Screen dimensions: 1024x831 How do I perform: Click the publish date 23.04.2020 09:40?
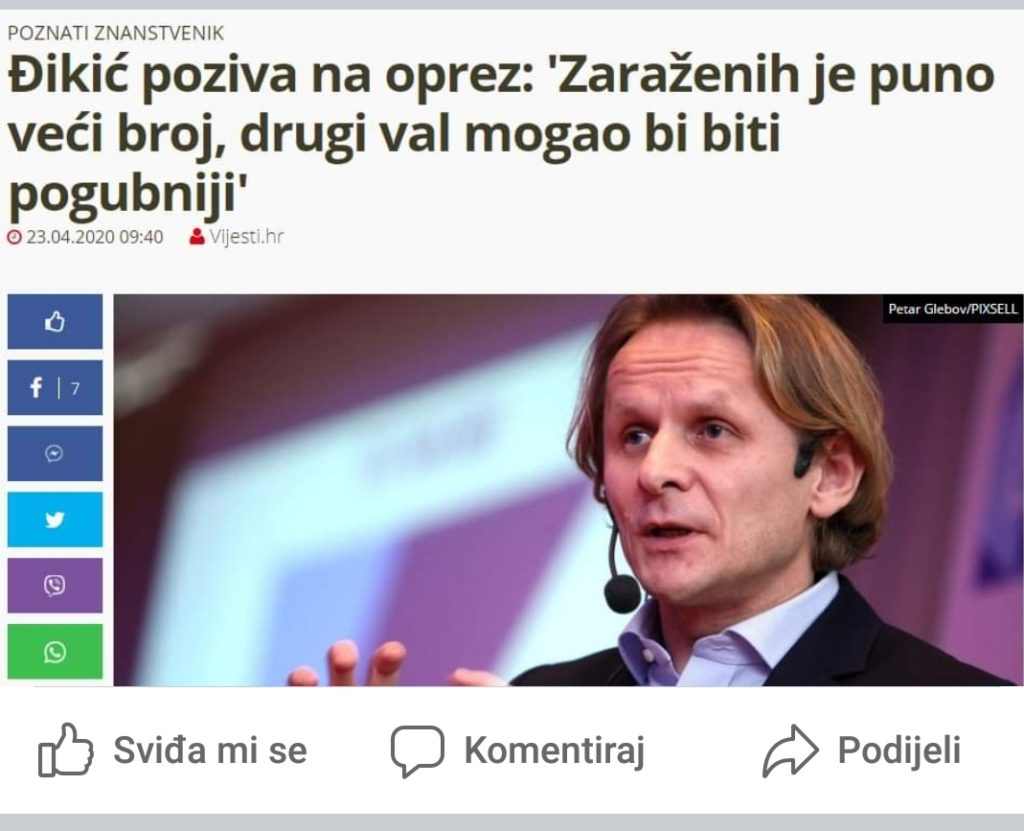point(95,236)
